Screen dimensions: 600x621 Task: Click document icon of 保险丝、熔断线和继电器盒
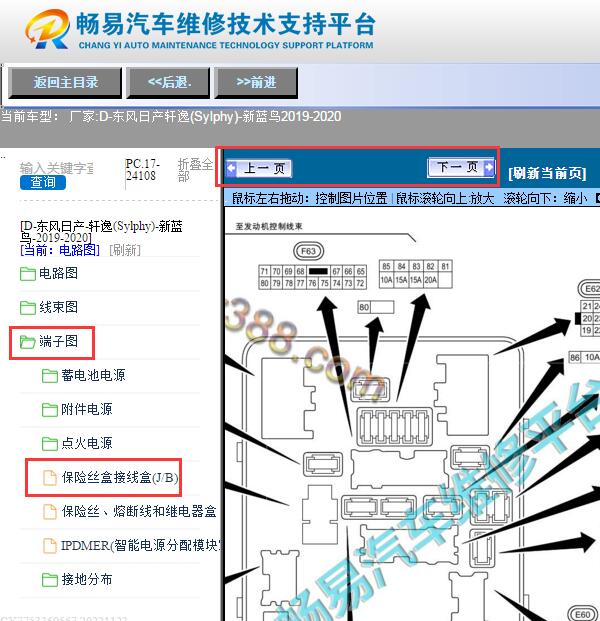(x=50, y=512)
